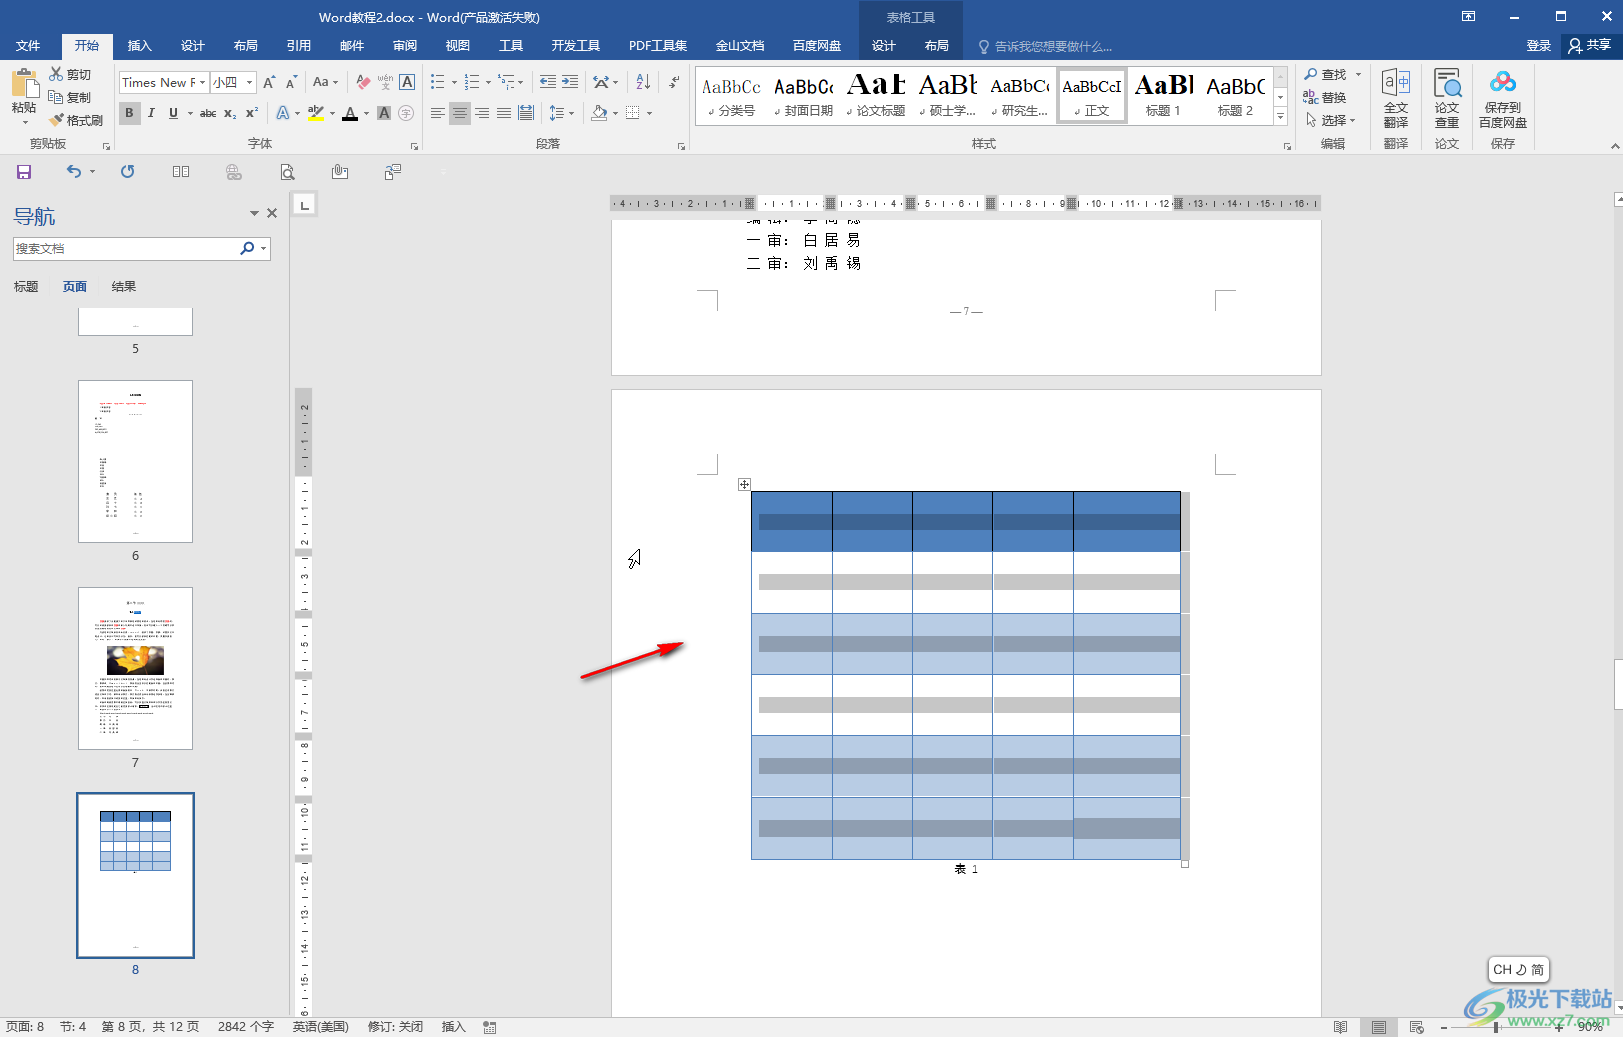The width and height of the screenshot is (1623, 1037).
Task: Apply character shading icon
Action: (x=384, y=113)
